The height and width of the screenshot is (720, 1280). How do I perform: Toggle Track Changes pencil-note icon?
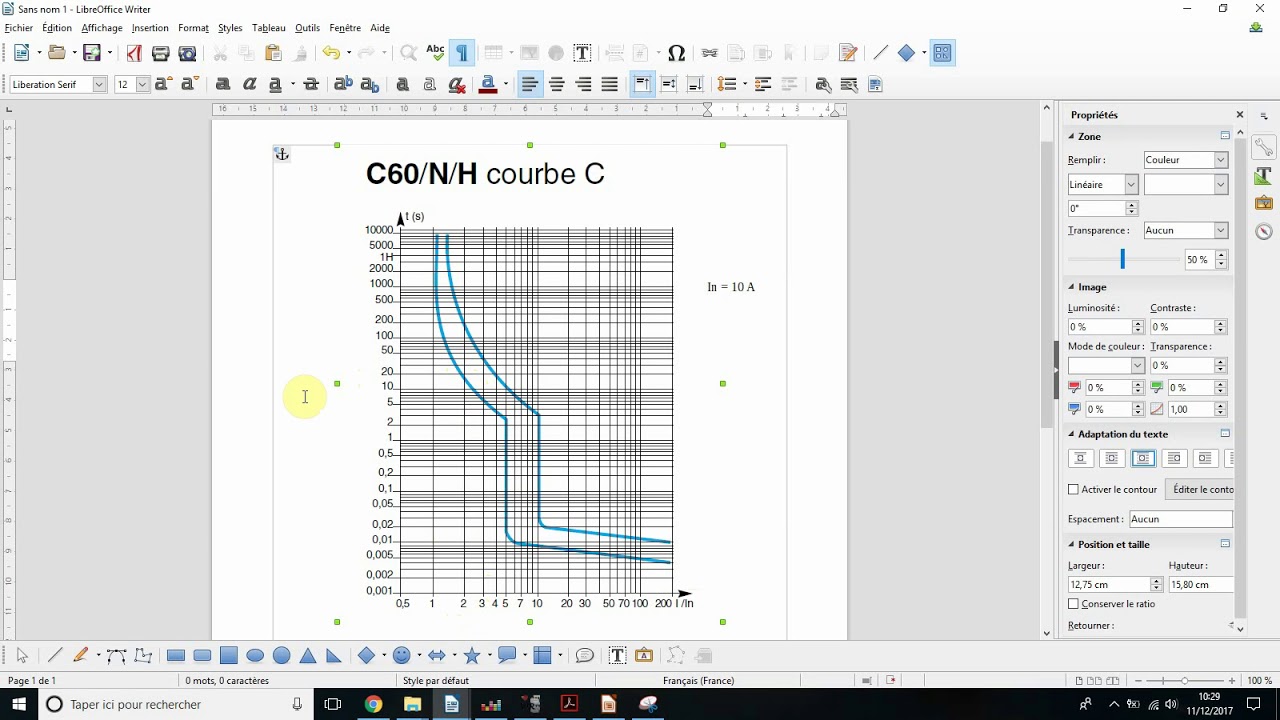coord(849,53)
